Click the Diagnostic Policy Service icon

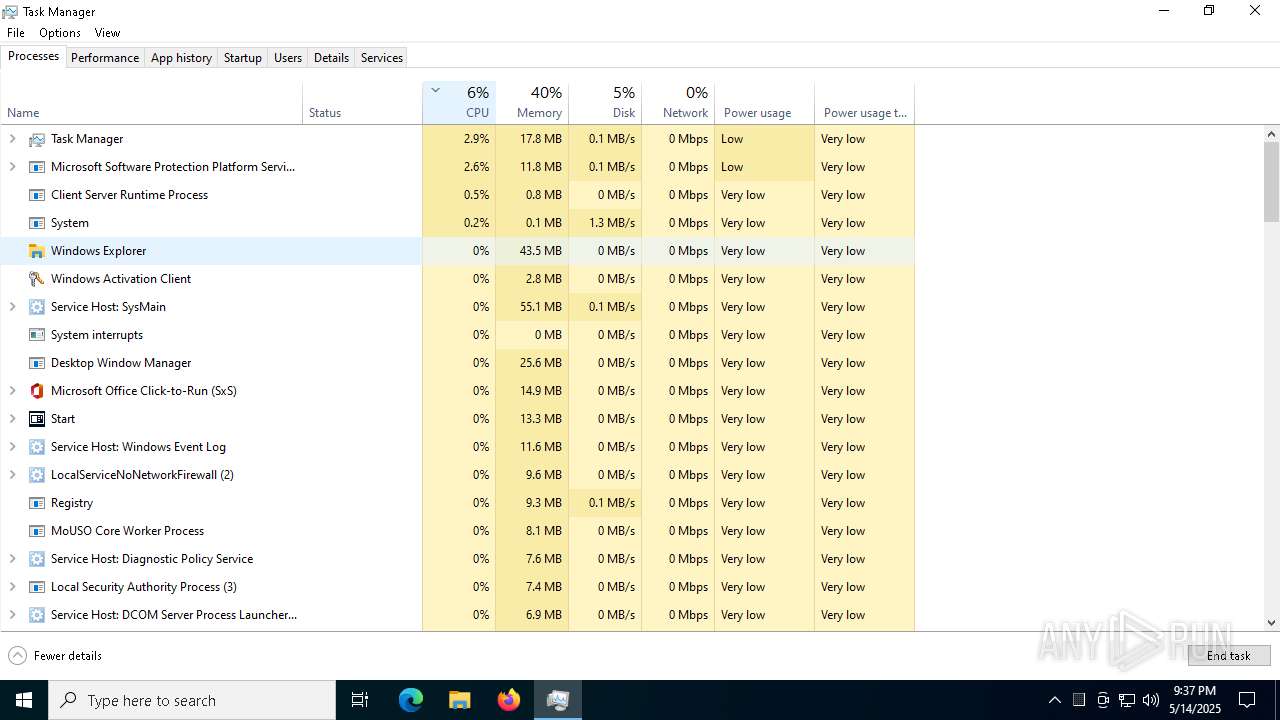tap(37, 559)
